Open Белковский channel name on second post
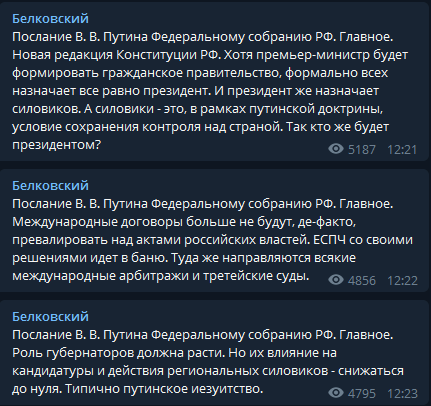 (50, 186)
